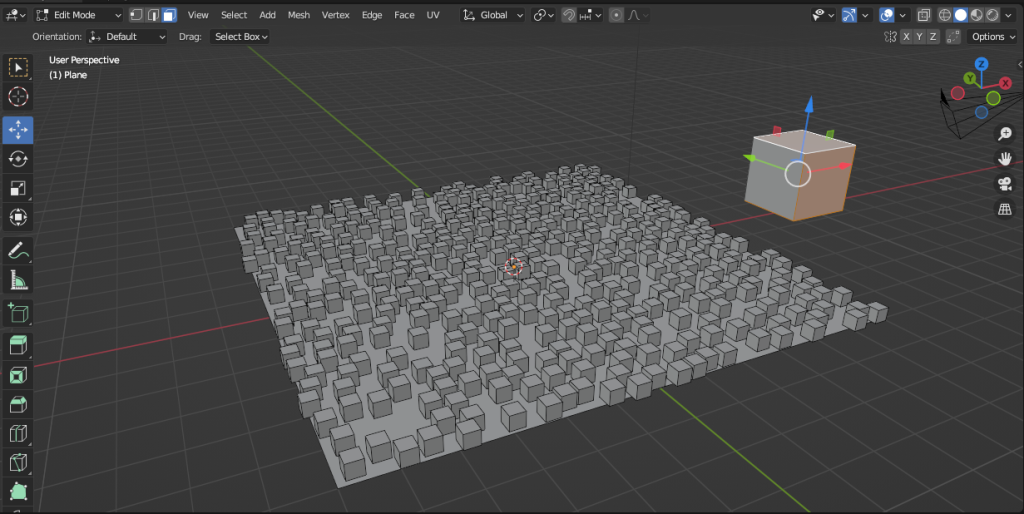The height and width of the screenshot is (514, 1024).
Task: Switch to Material Preview shading
Action: [977, 15]
